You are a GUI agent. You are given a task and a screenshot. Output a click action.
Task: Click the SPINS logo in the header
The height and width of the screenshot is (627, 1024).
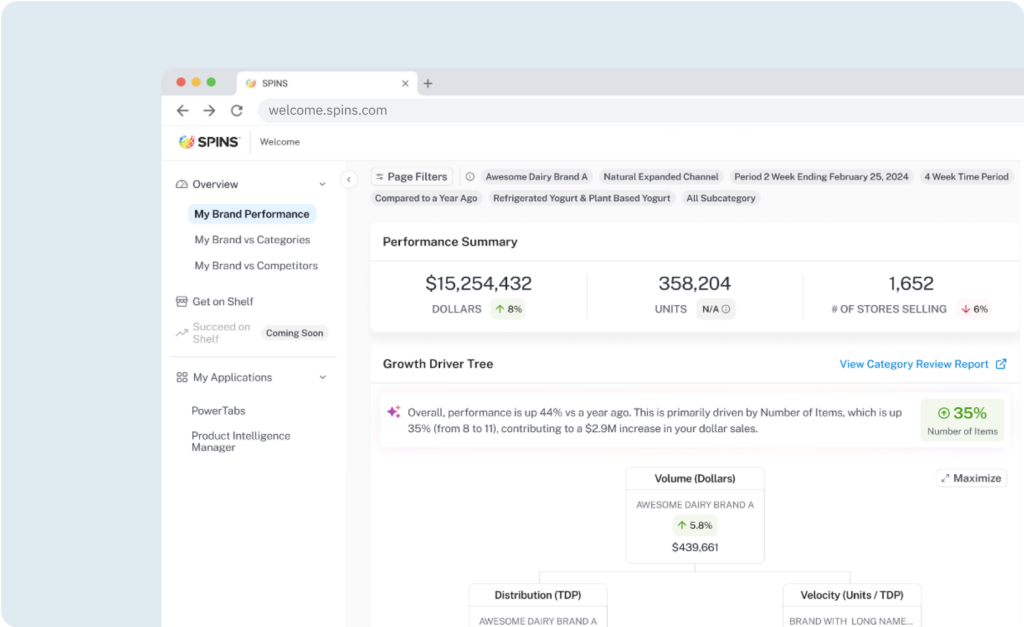click(210, 142)
